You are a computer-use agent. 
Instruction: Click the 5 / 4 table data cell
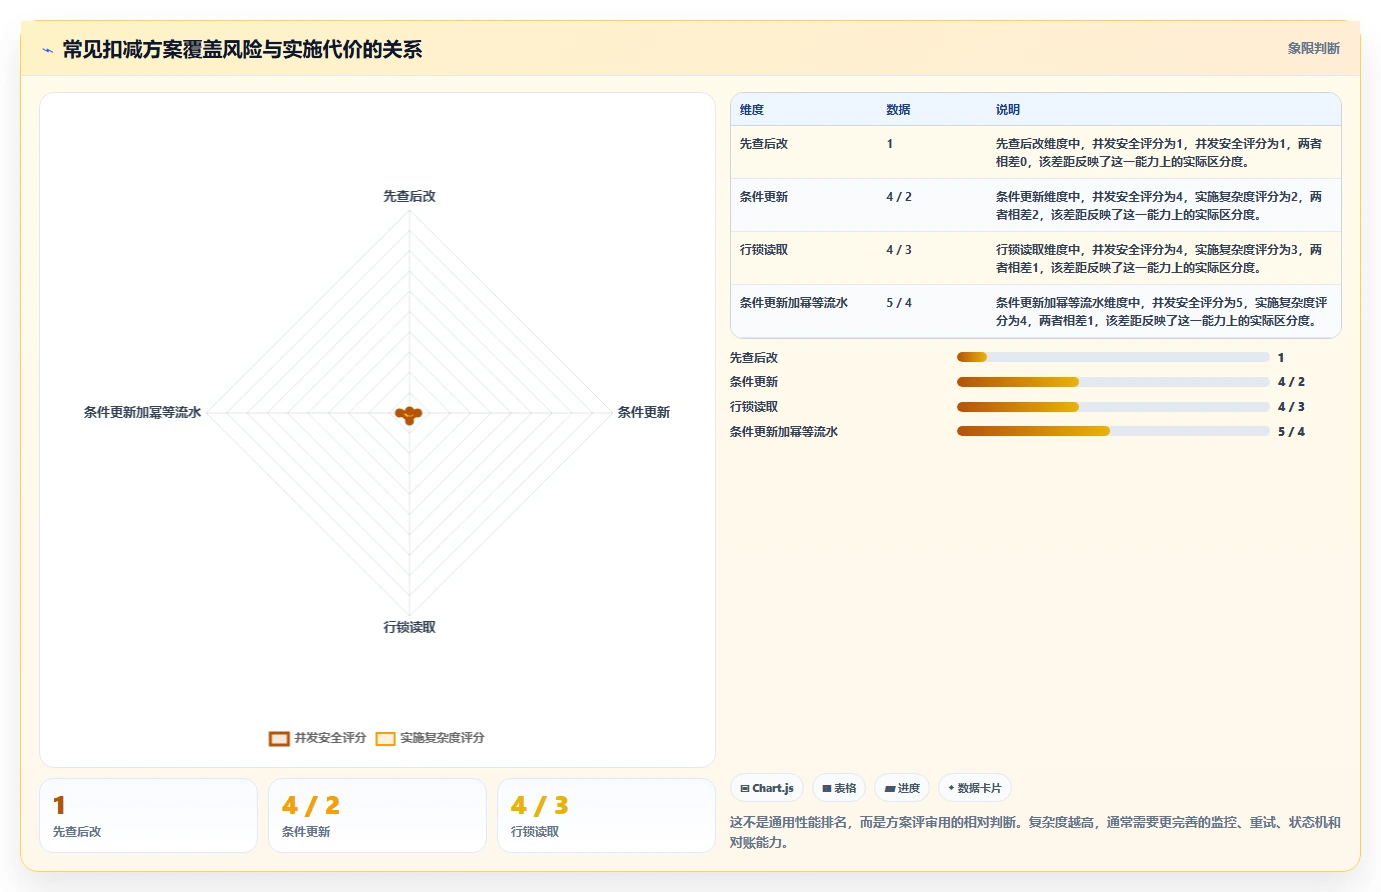tap(899, 303)
